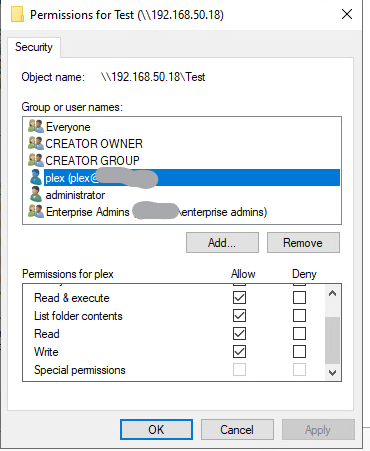
Task: Click the folder icon in title bar
Action: (17, 15)
